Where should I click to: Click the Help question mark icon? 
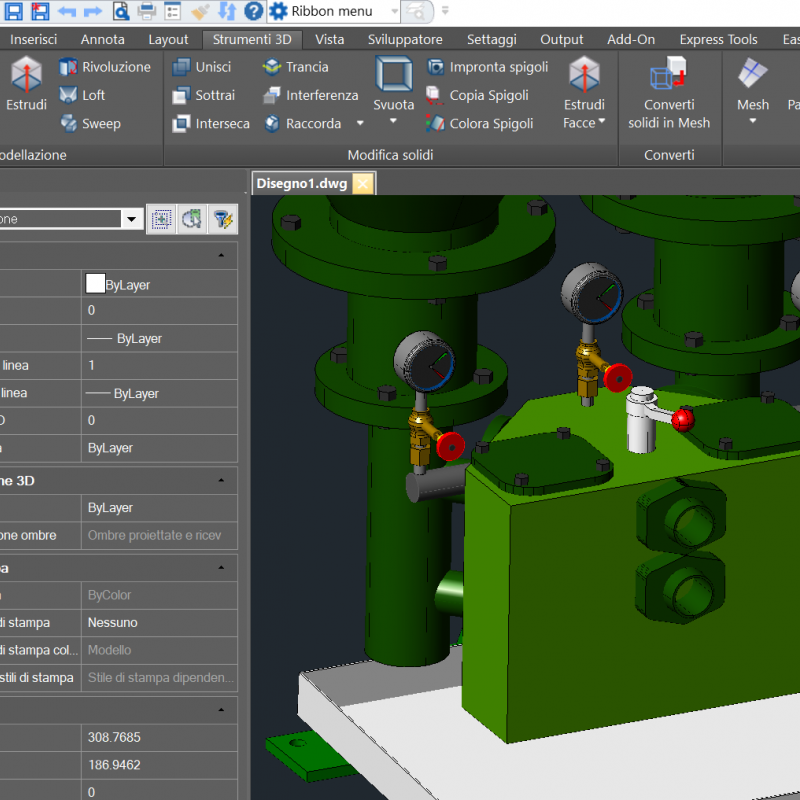tap(254, 12)
